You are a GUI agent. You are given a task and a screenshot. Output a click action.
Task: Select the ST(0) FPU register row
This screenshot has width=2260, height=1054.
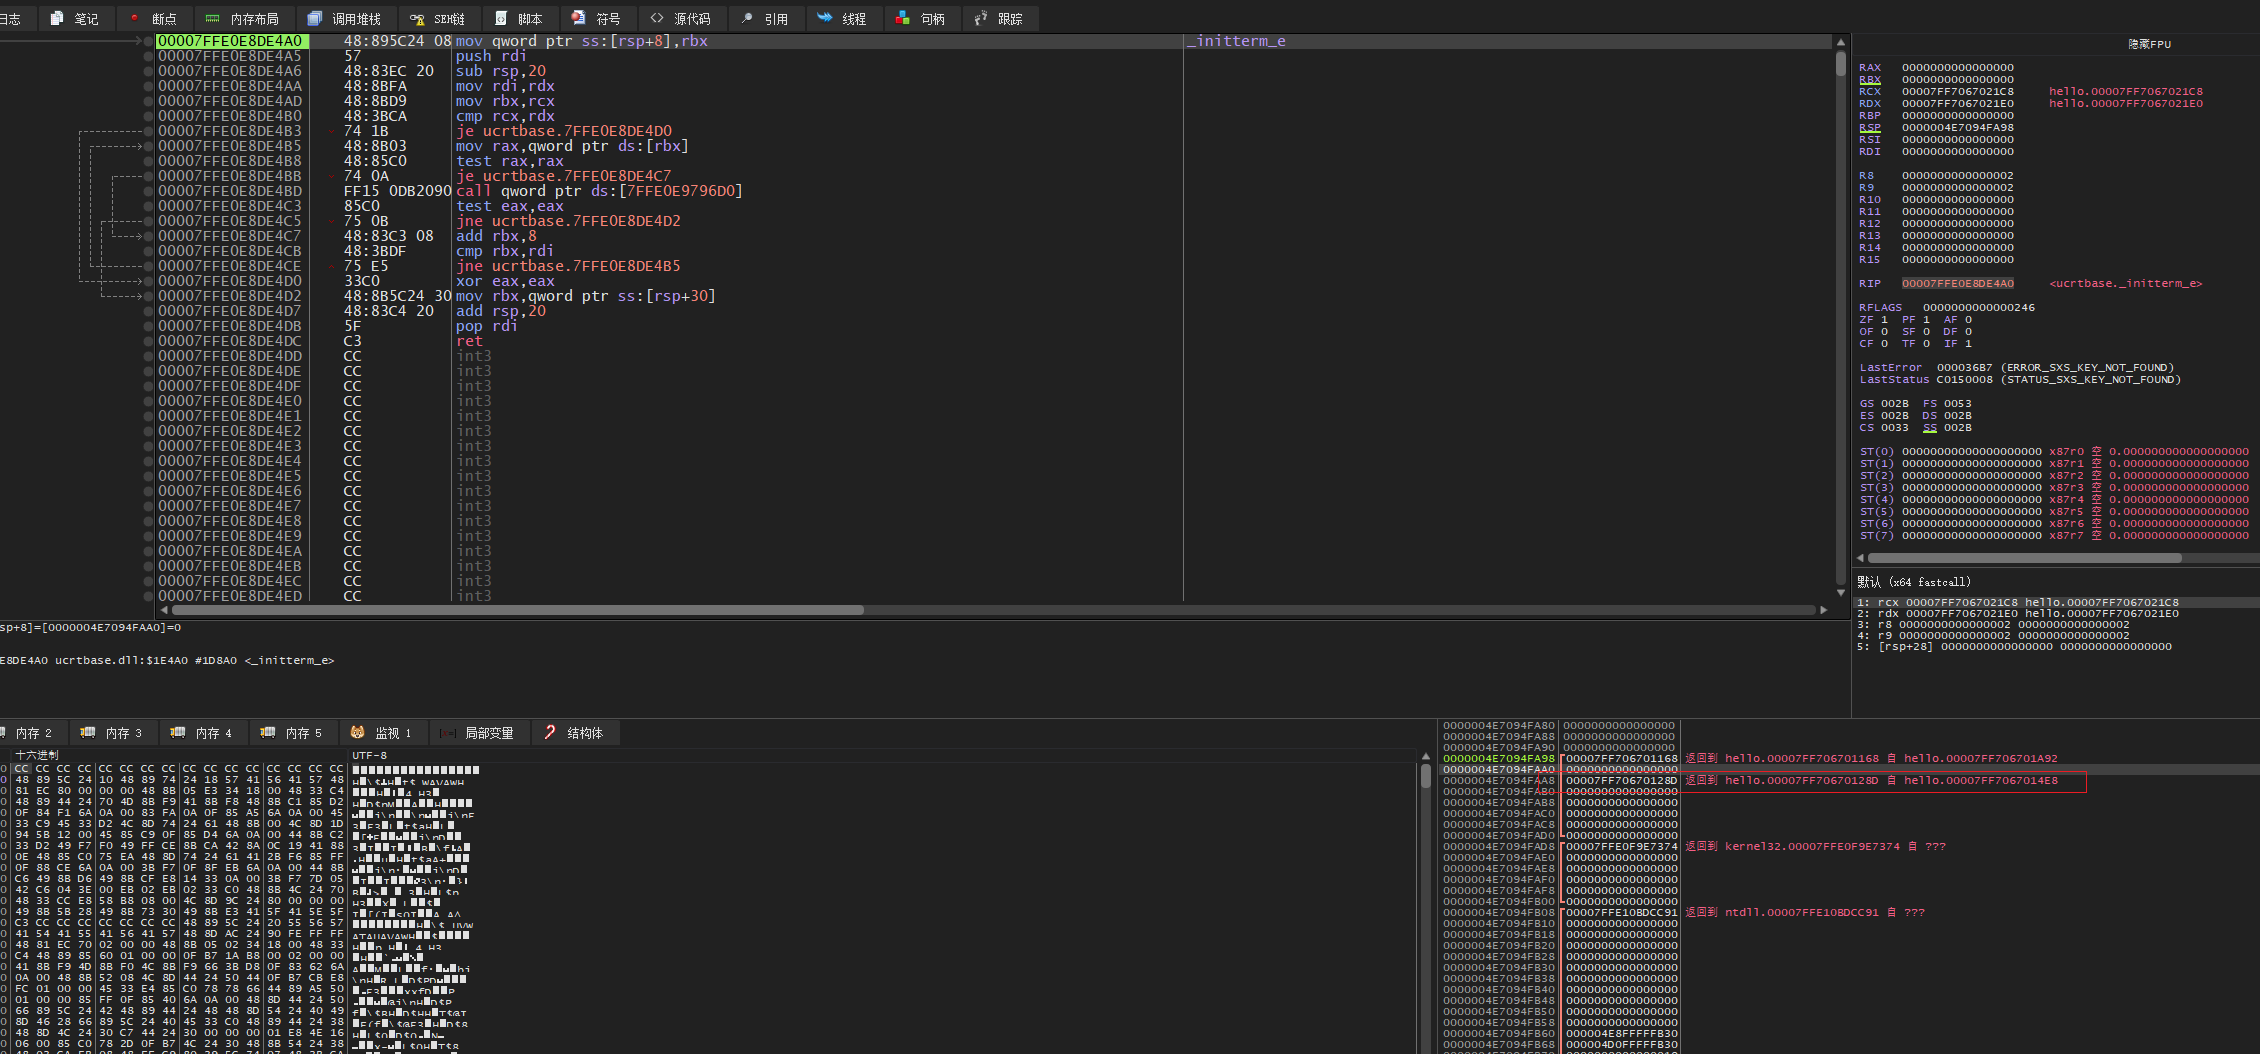coord(2054,452)
